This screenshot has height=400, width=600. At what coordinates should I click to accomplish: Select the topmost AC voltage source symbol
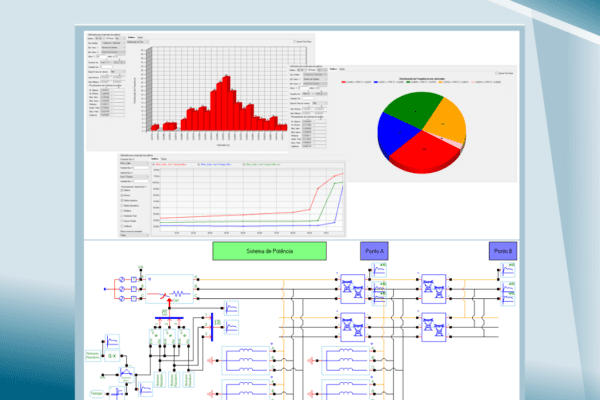[x=122, y=279]
